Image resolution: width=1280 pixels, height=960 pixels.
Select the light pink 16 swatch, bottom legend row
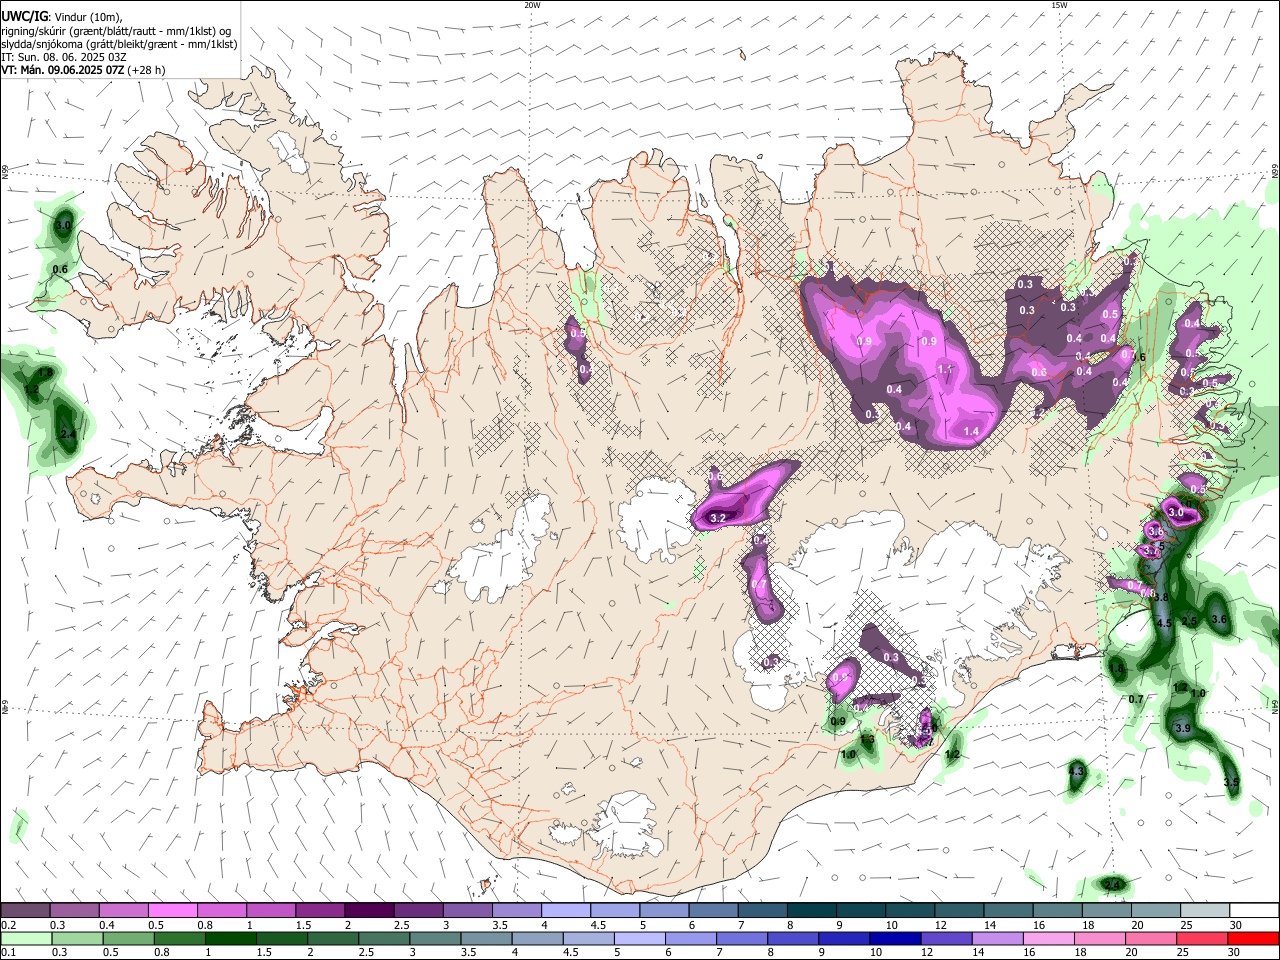coord(1048,938)
